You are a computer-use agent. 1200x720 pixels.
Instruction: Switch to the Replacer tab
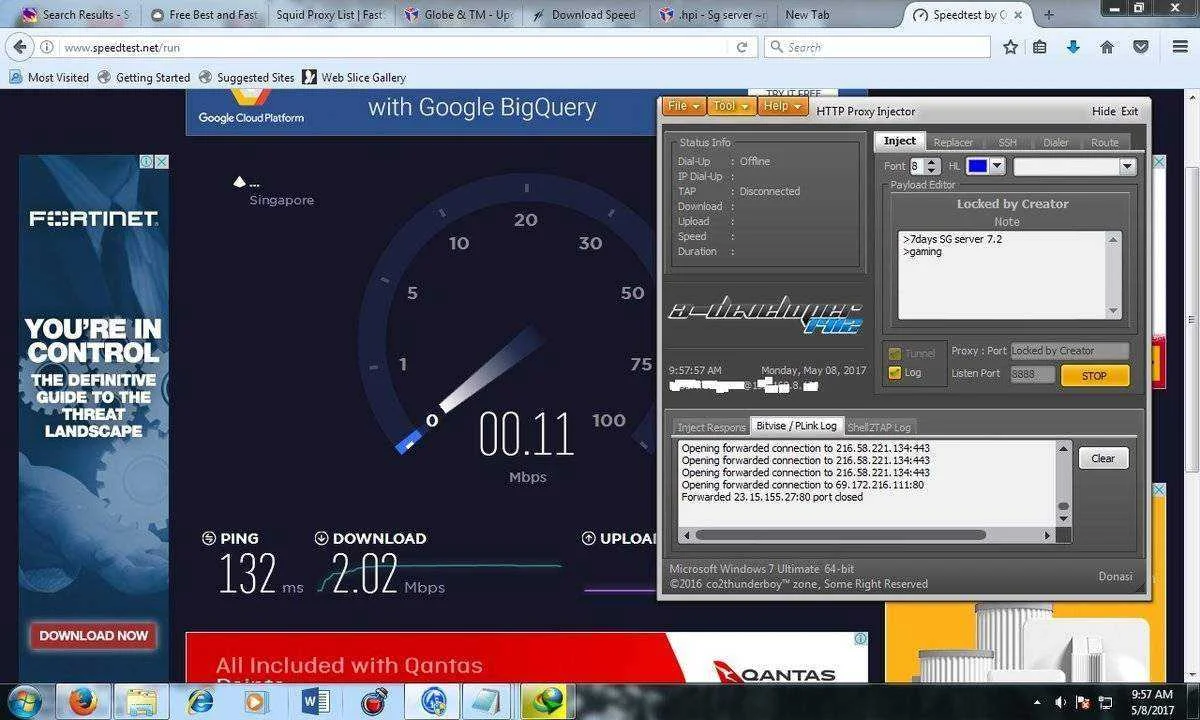point(953,142)
